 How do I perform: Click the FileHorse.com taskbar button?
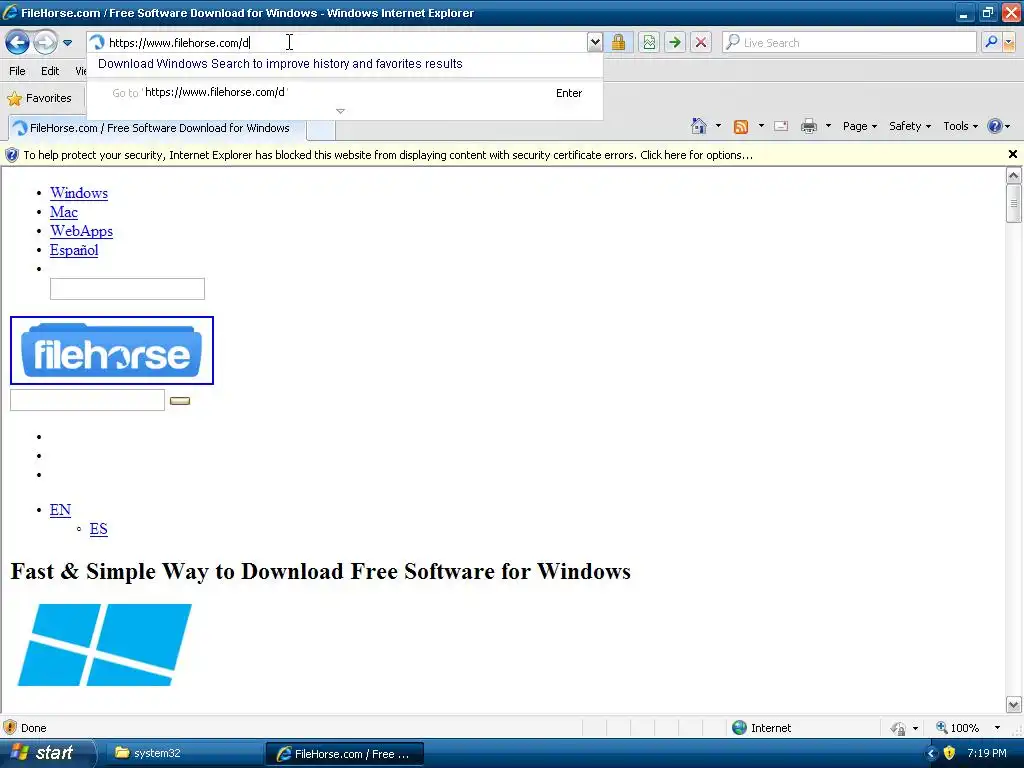(x=345, y=754)
